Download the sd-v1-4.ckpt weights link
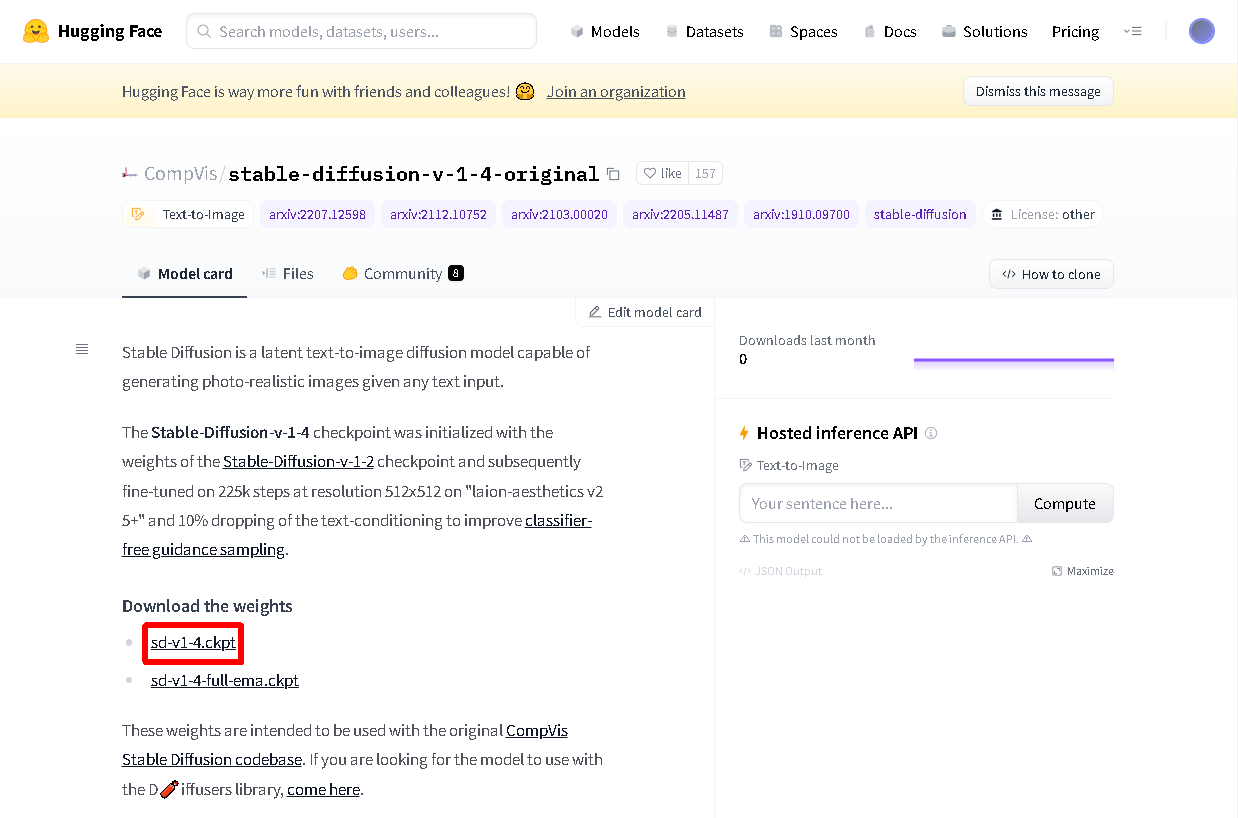1238x818 pixels. click(193, 643)
